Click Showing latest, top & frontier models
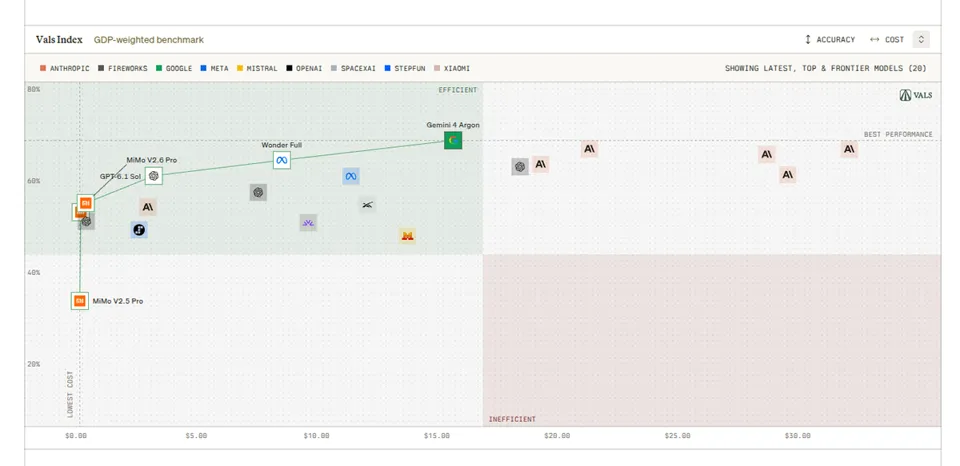Image resolution: width=960 pixels, height=466 pixels. pyautogui.click(x=825, y=69)
